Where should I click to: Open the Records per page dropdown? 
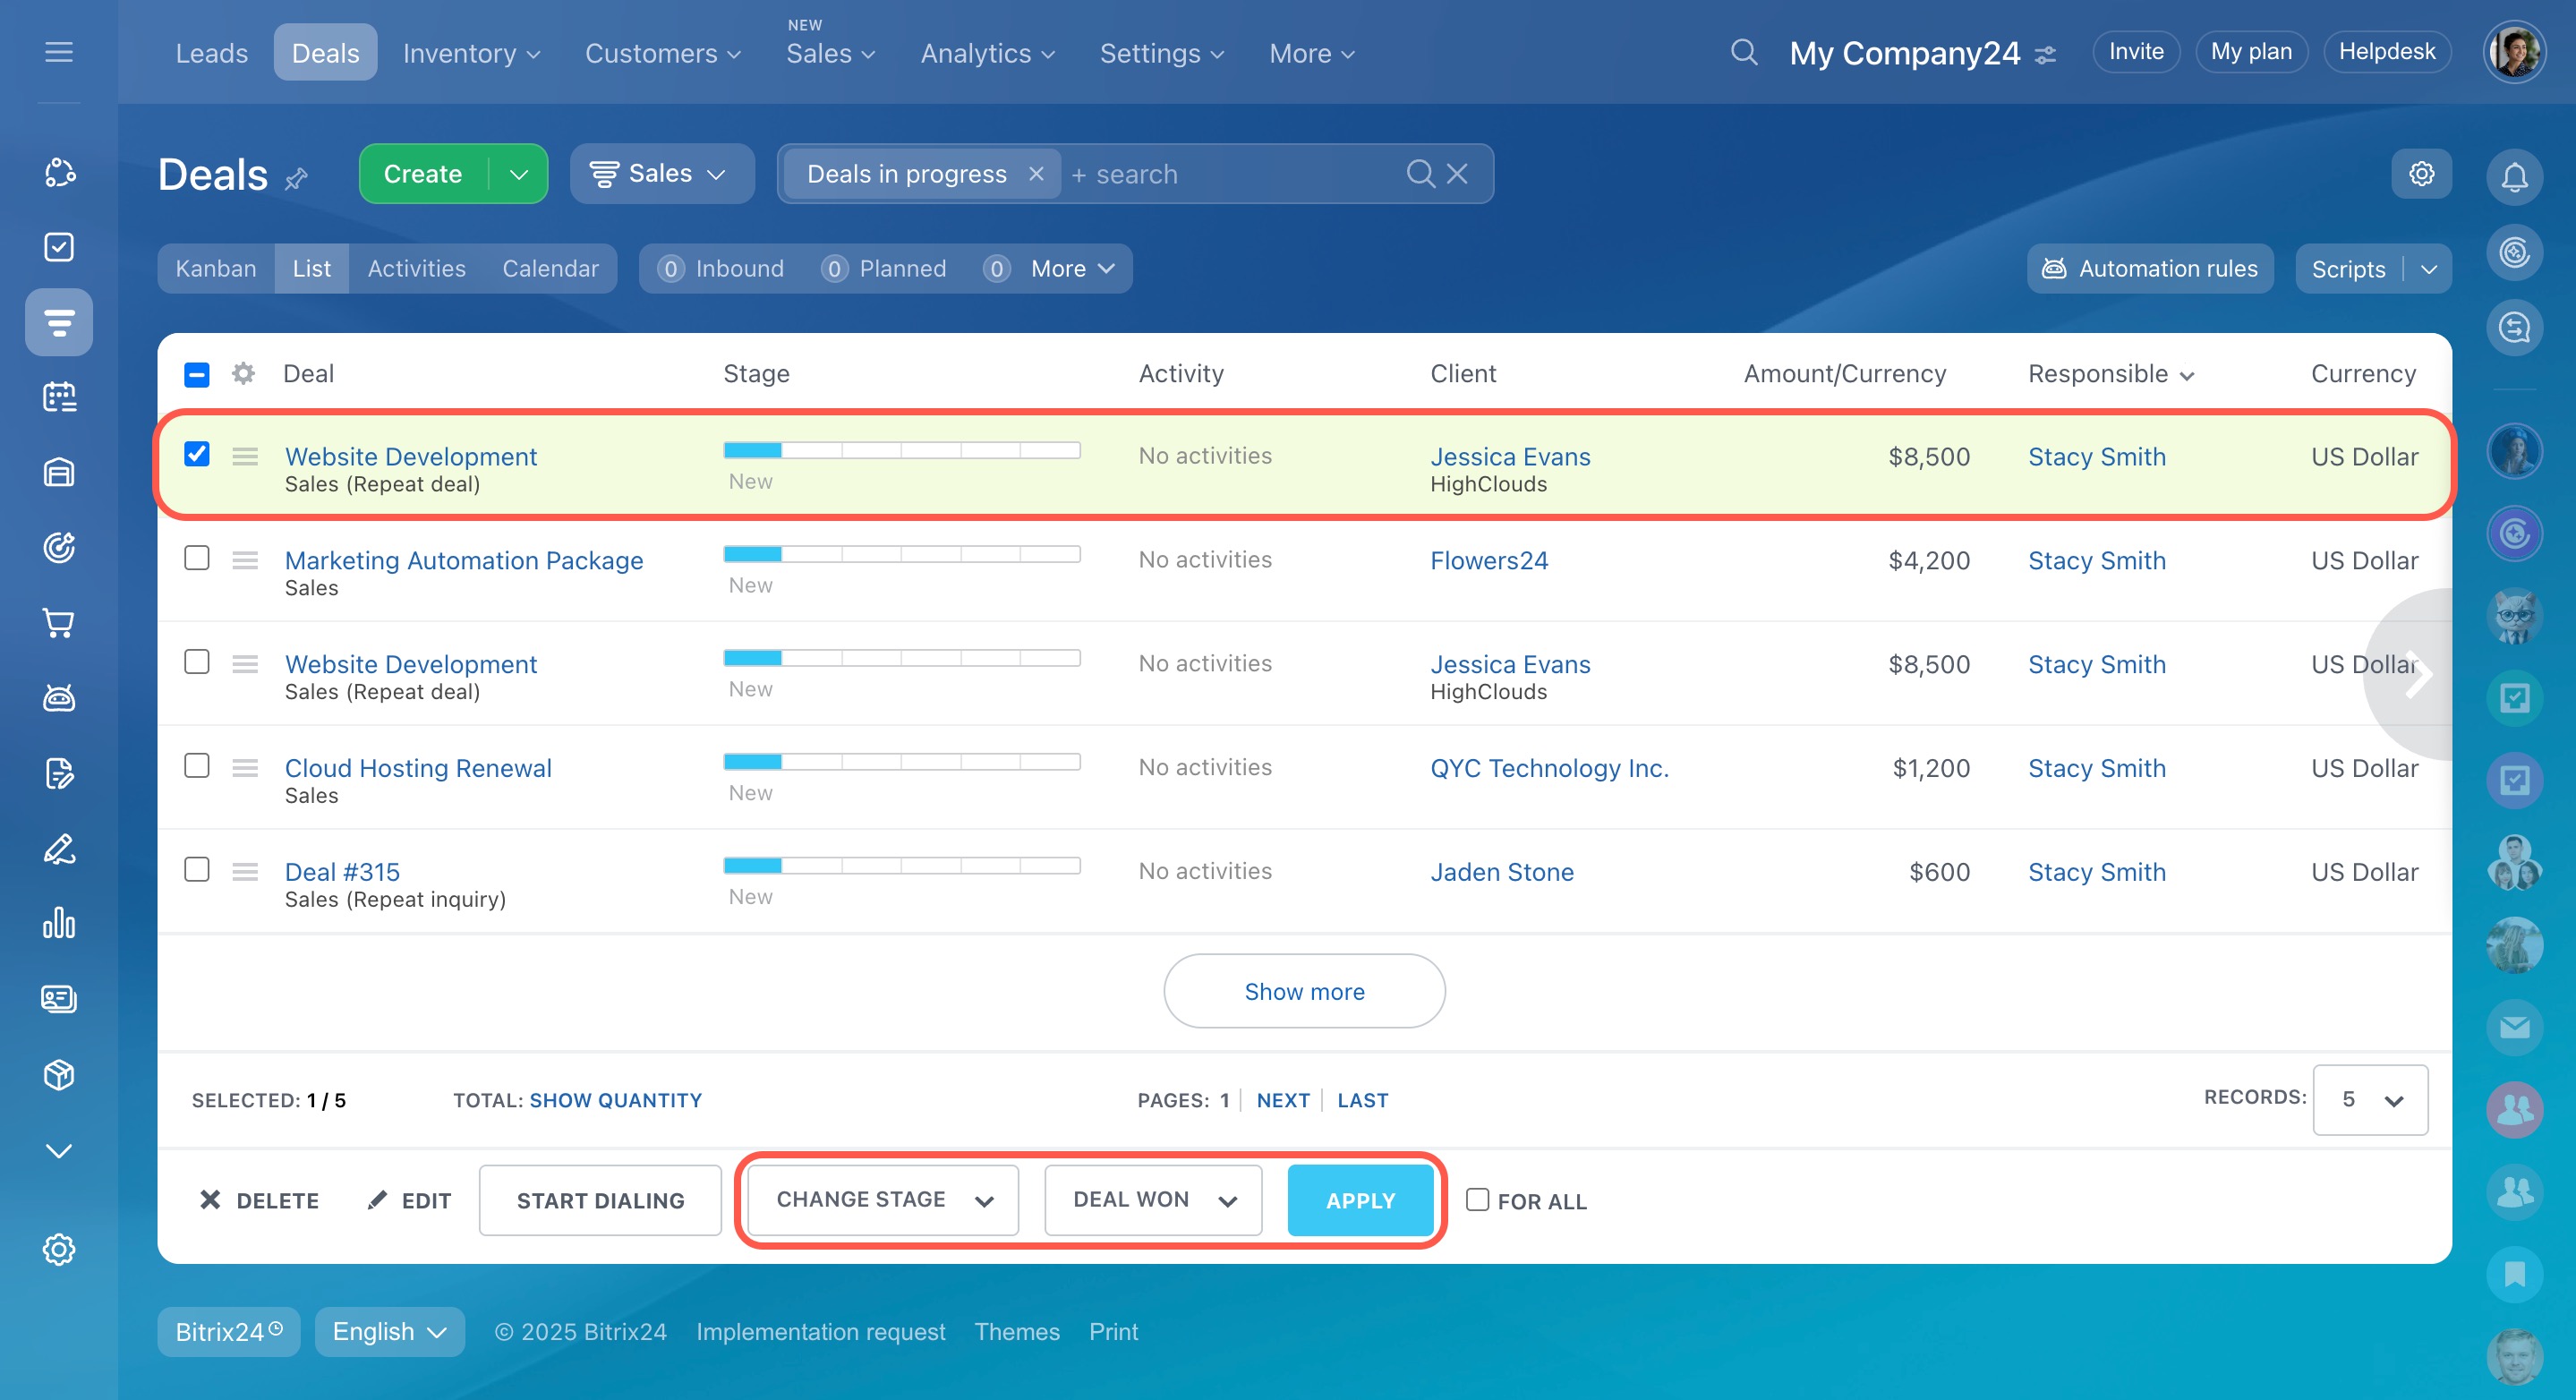[x=2370, y=1100]
